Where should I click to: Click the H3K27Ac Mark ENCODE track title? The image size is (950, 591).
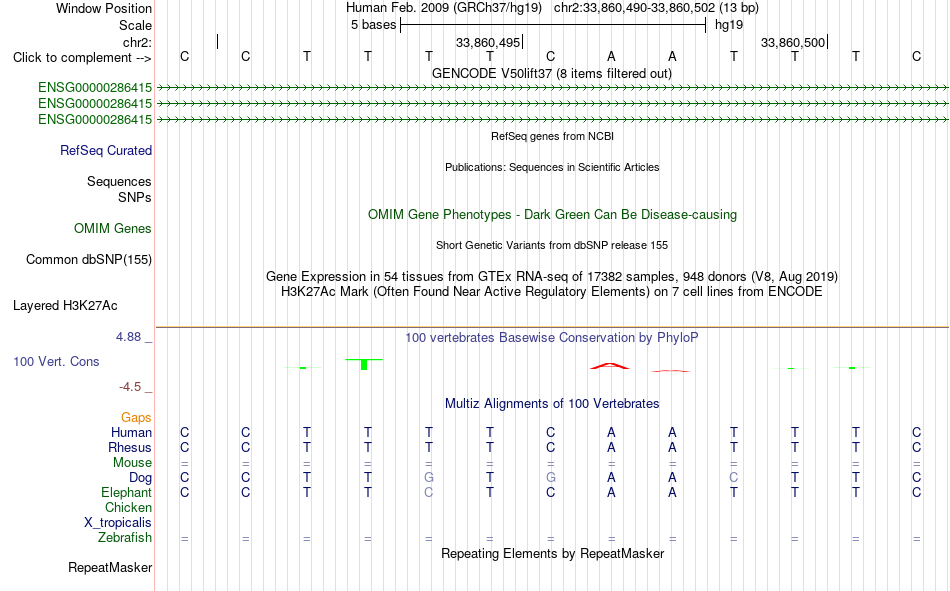(551, 292)
